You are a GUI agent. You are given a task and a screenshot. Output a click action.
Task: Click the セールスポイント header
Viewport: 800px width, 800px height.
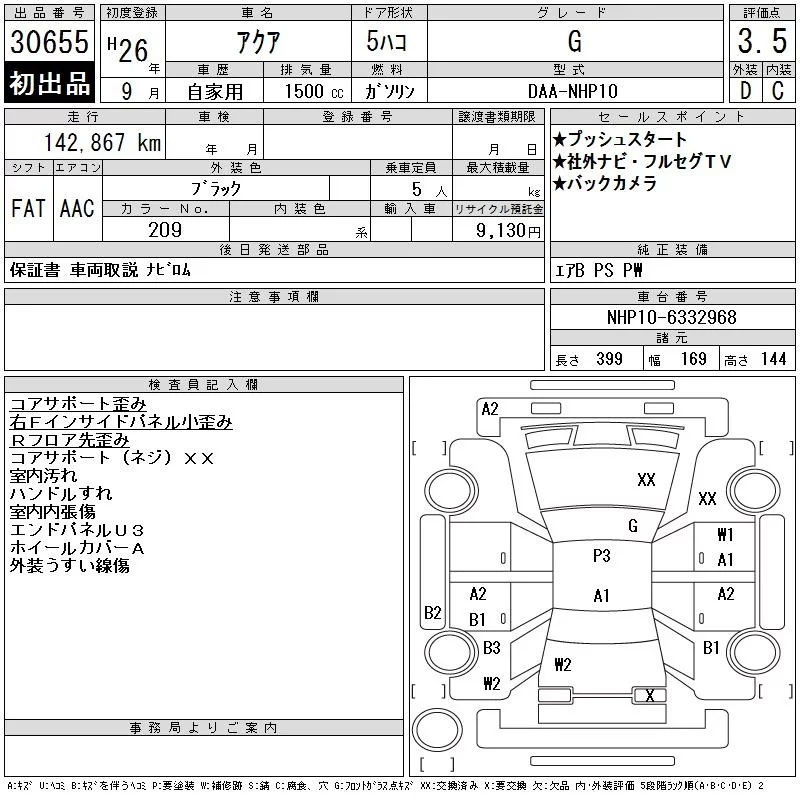tap(672, 116)
